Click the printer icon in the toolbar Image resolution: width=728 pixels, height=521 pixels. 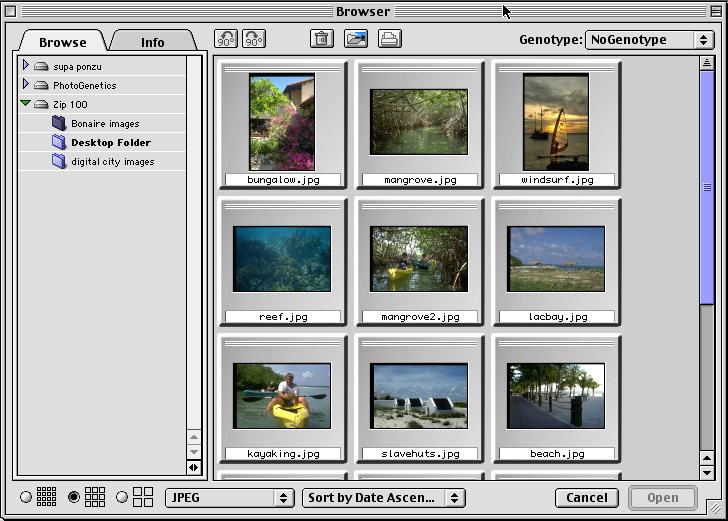389,39
